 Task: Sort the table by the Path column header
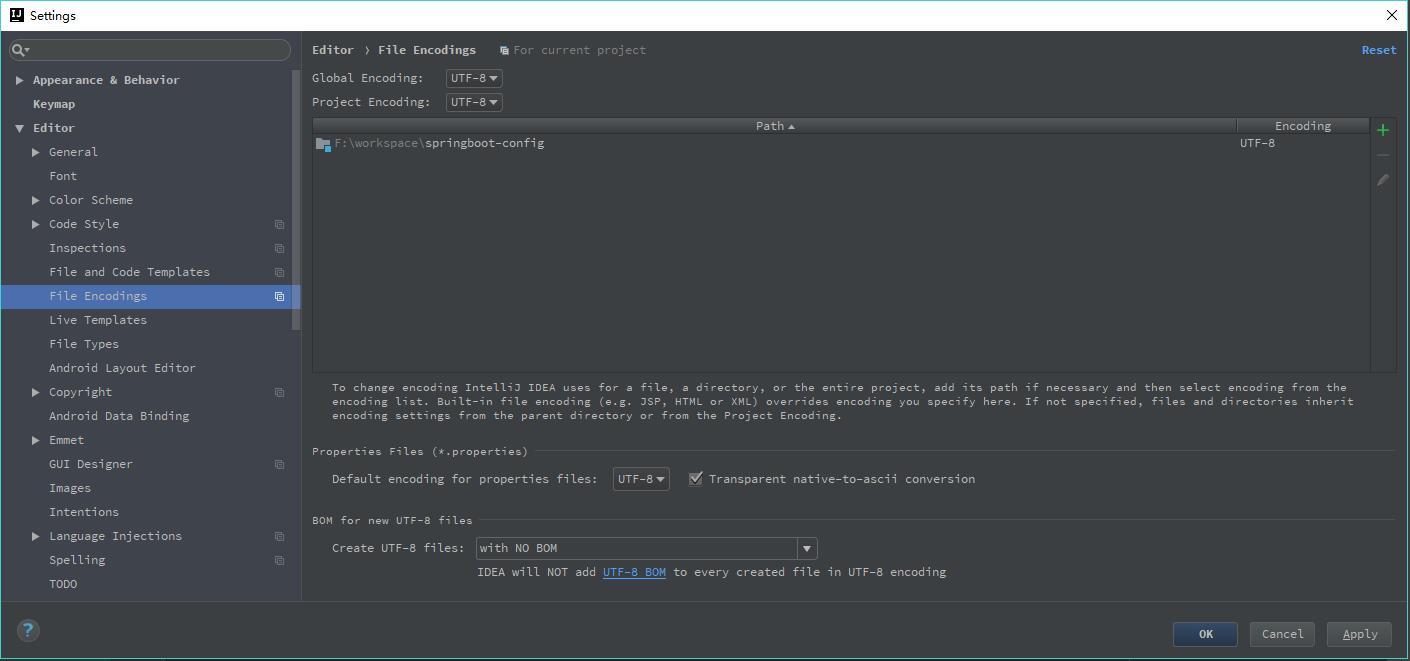coord(775,126)
